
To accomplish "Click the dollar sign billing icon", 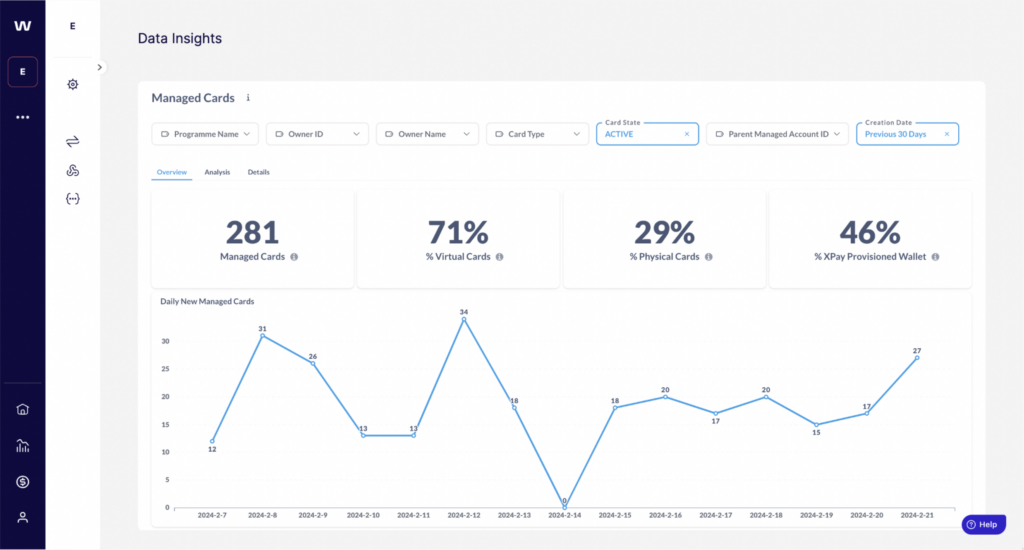I will [x=23, y=482].
